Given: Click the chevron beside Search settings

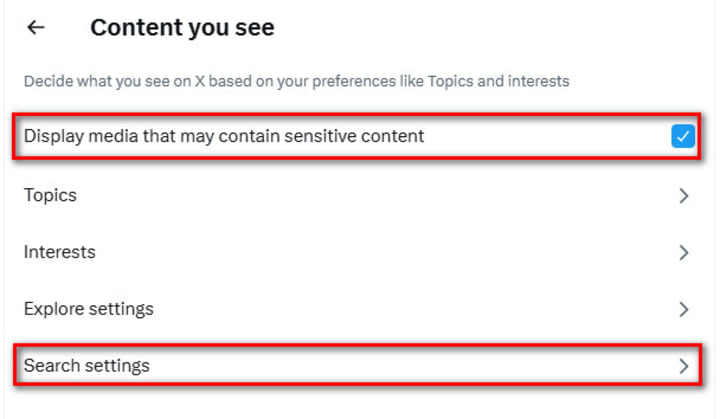Looking at the screenshot, I should [684, 366].
